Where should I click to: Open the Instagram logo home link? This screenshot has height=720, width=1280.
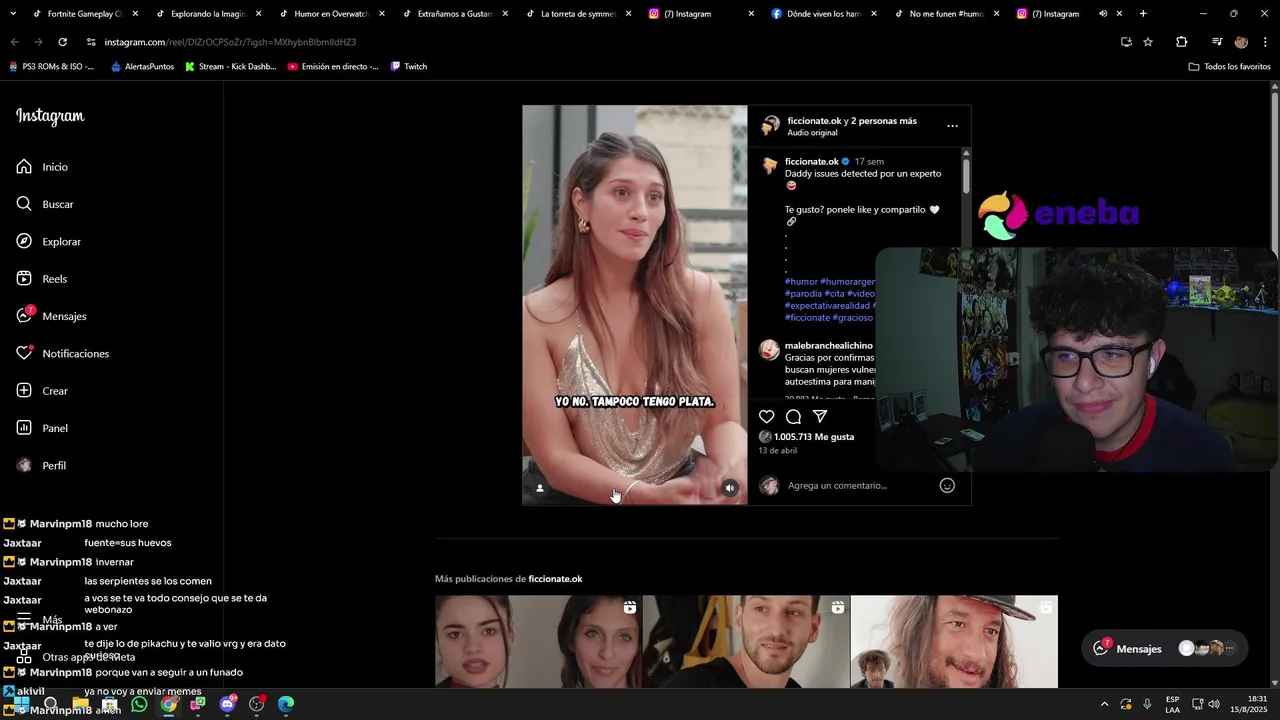(x=50, y=116)
